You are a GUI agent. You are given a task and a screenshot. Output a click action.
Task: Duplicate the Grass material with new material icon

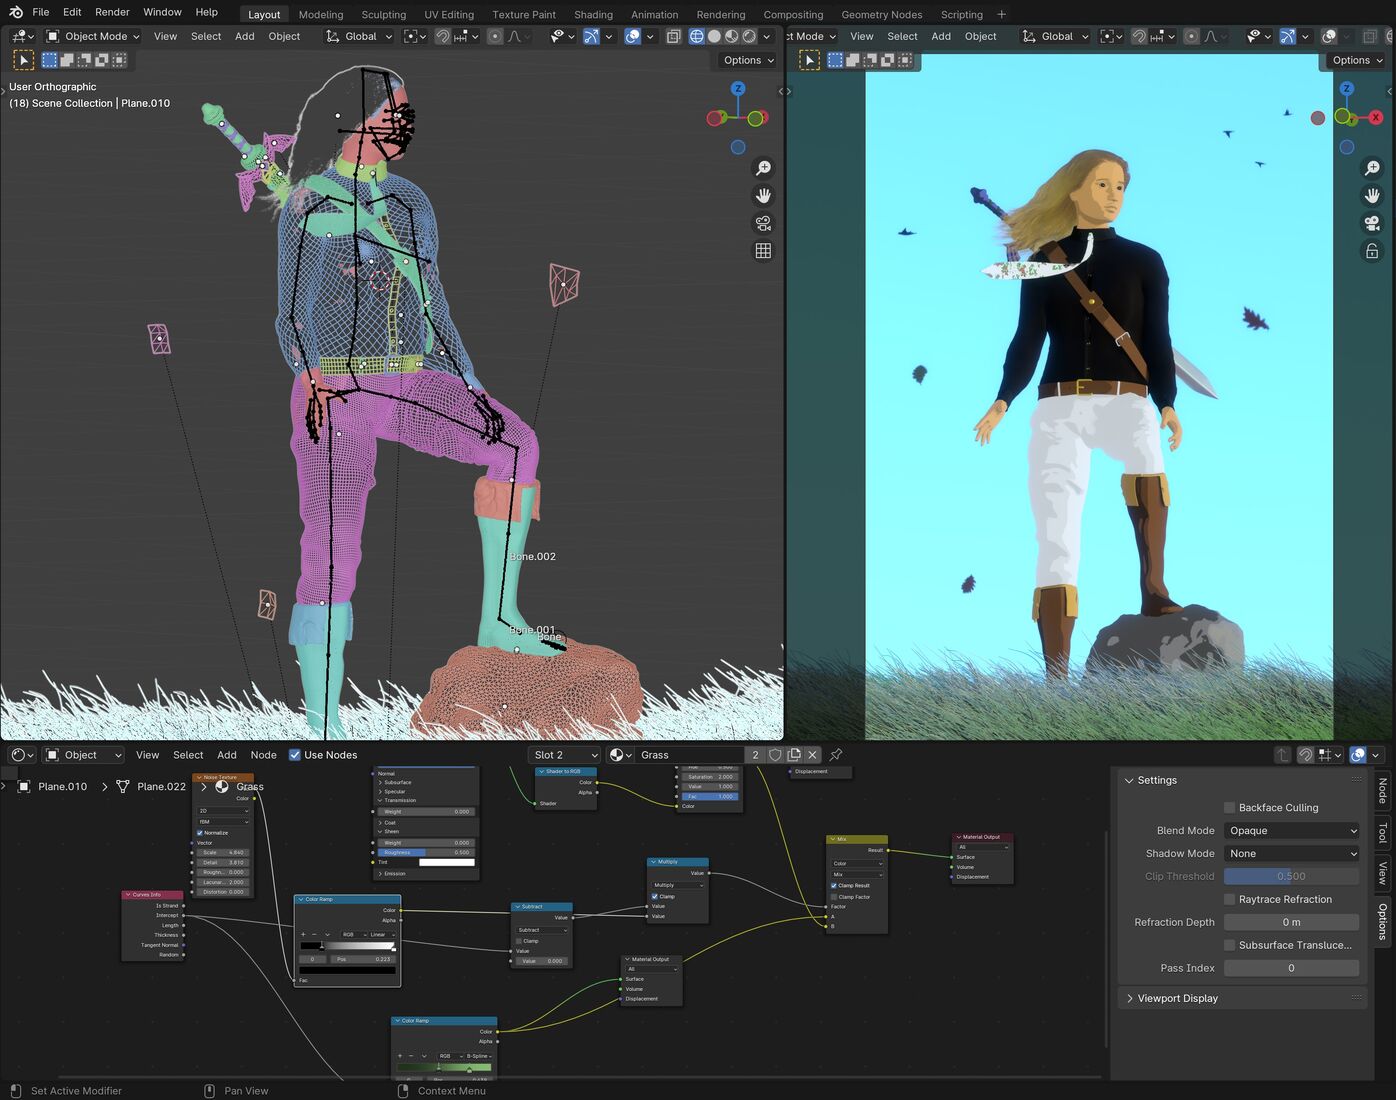click(x=794, y=755)
